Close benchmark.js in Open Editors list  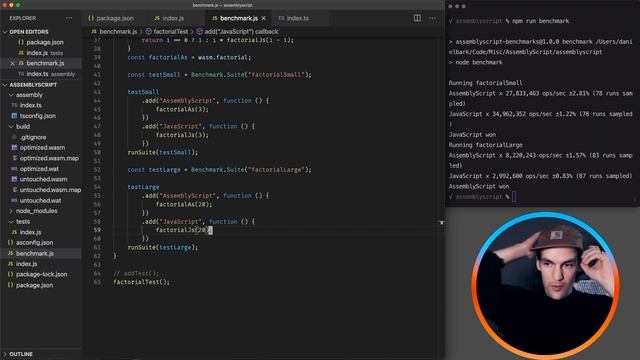click(x=12, y=63)
